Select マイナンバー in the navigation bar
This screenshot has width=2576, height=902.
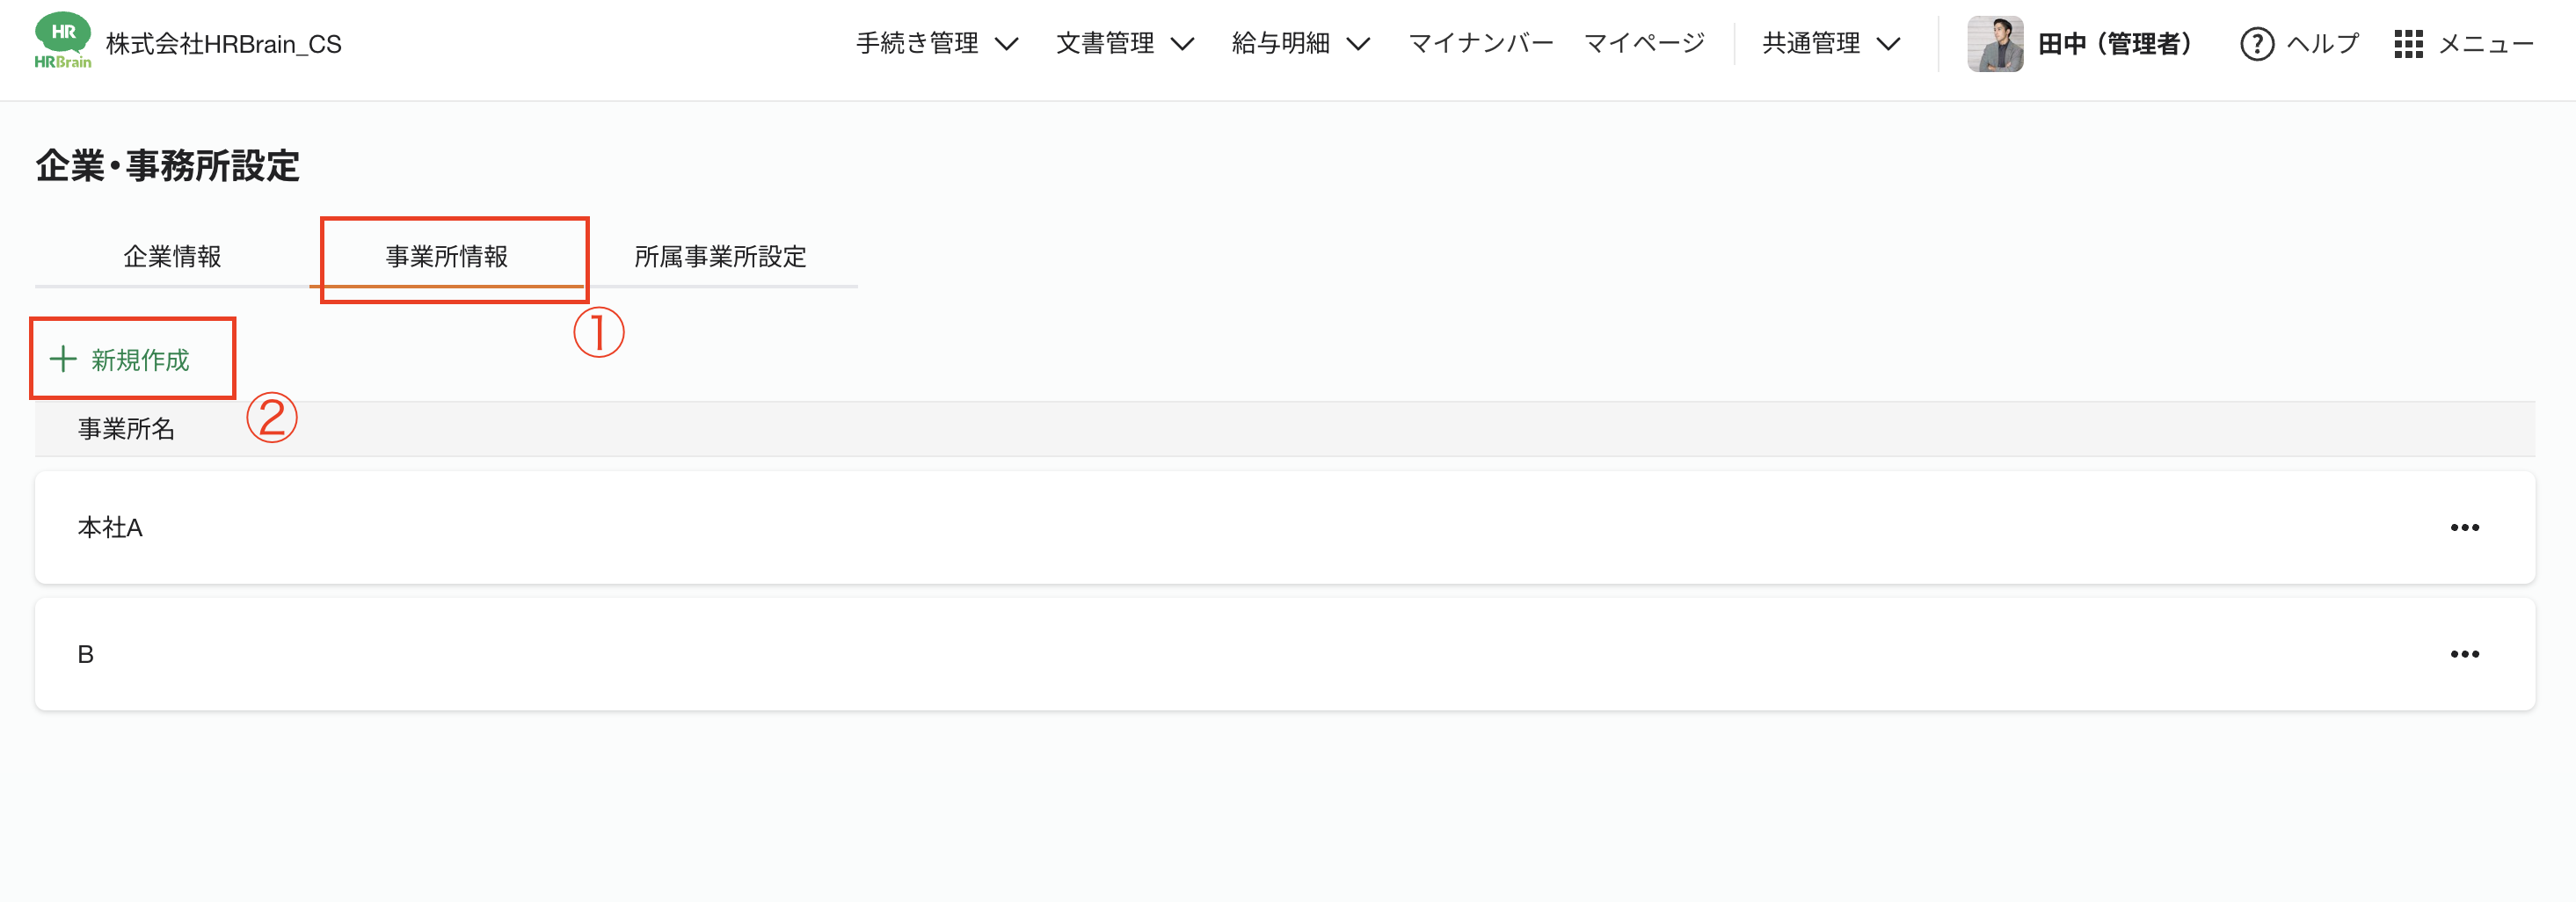pos(1481,43)
